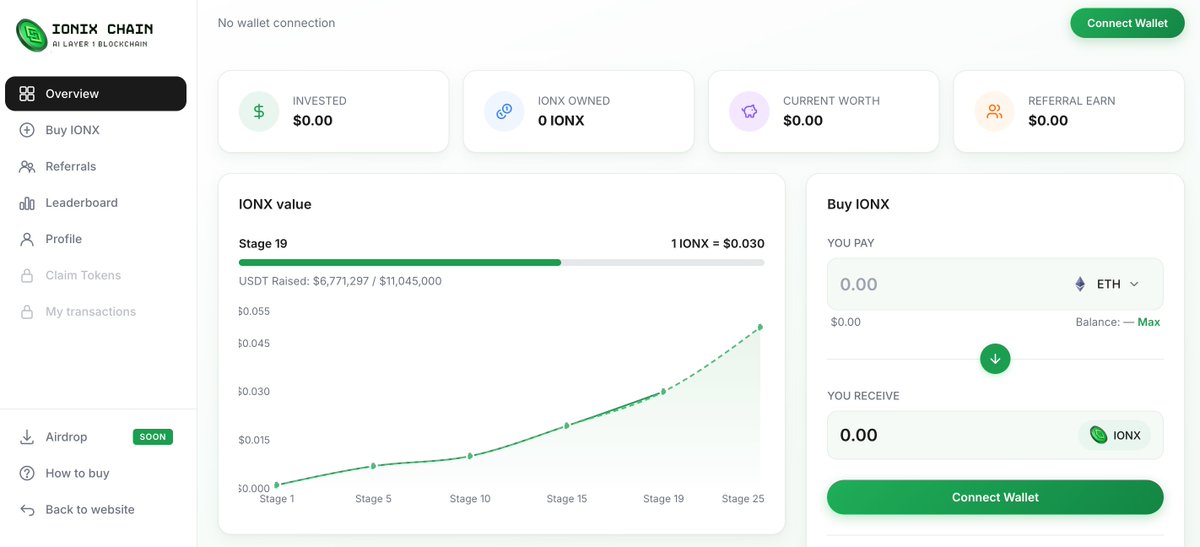1200x547 pixels.
Task: Click the Invested dollar sign icon
Action: click(x=259, y=111)
